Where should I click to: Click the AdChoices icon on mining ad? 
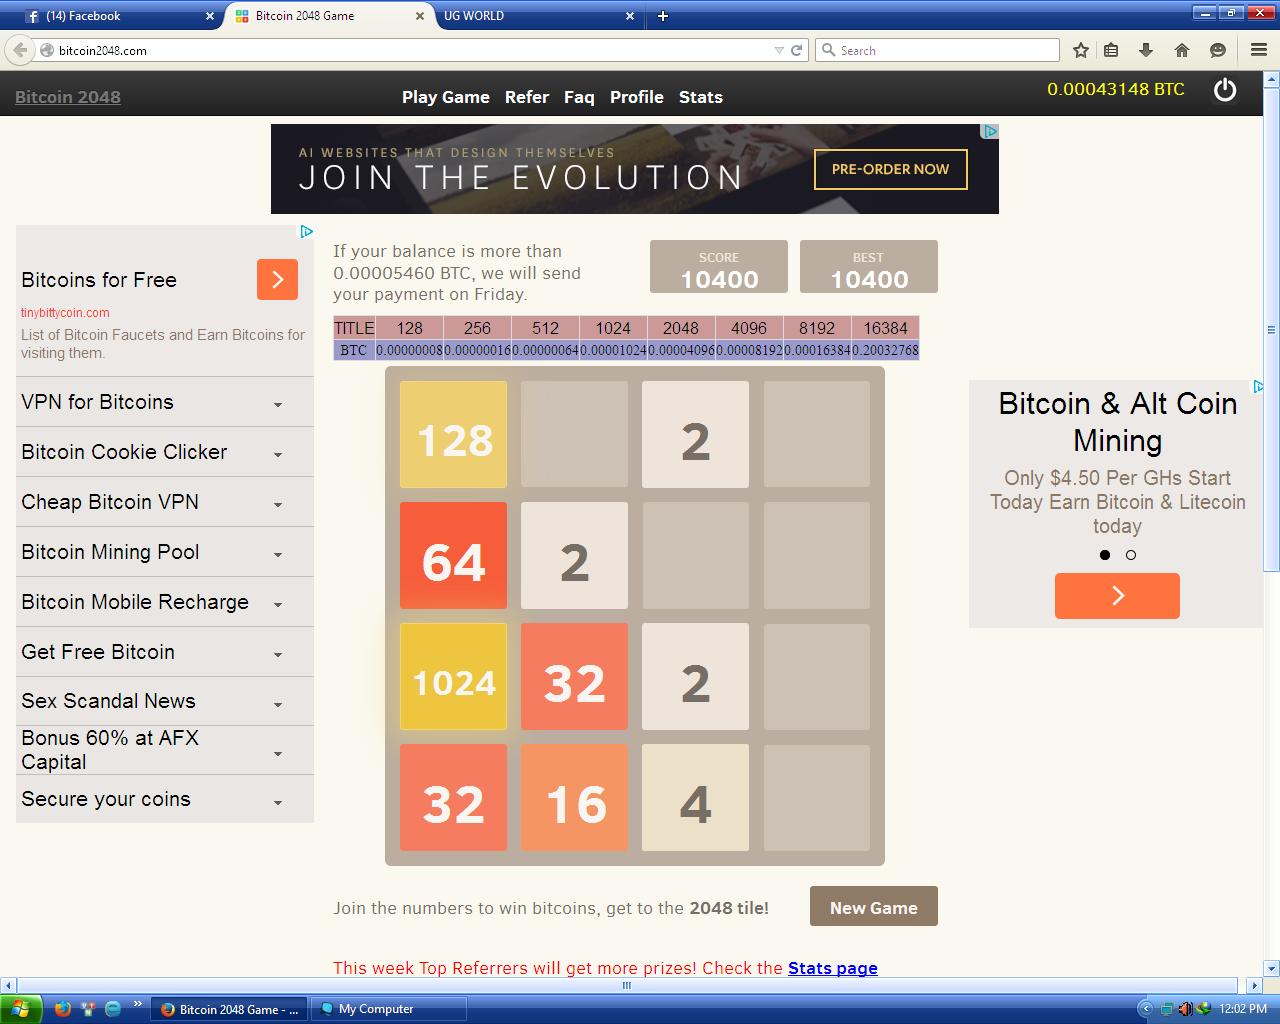coord(1258,386)
